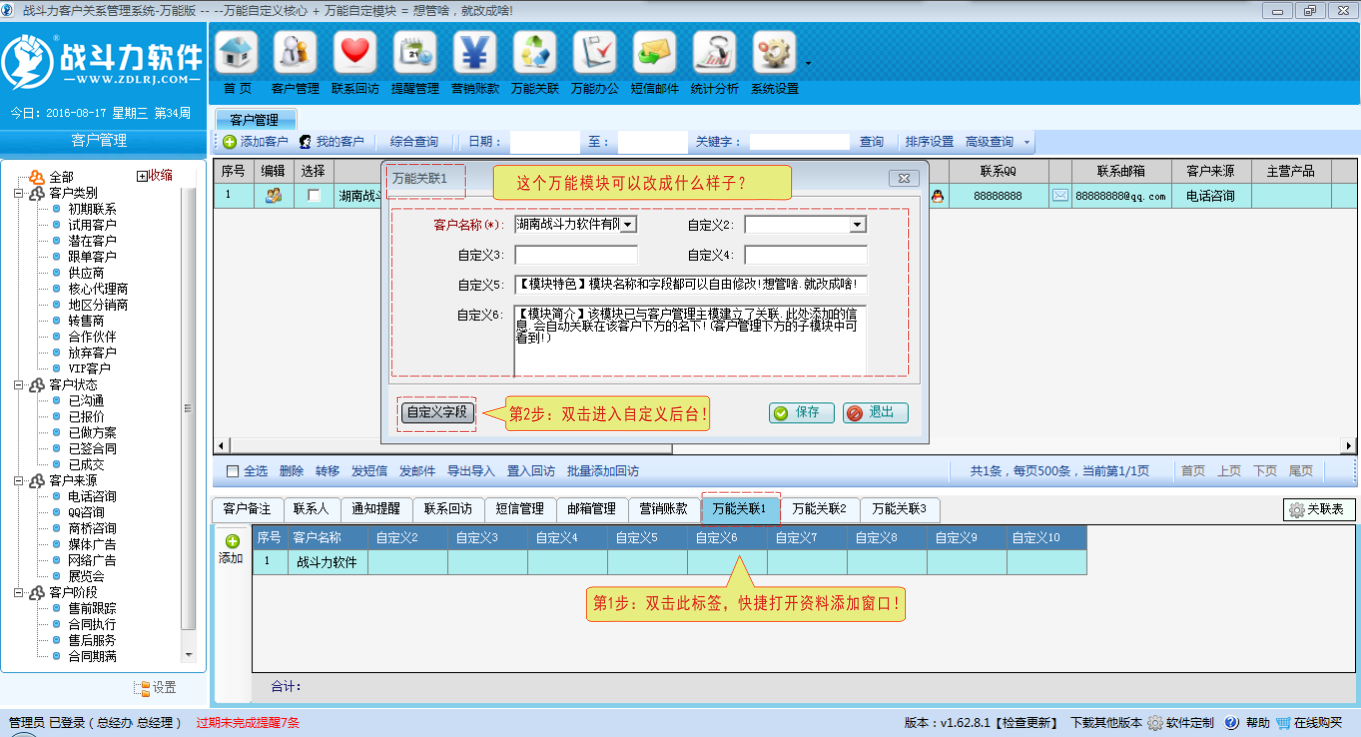This screenshot has height=737, width=1361.
Task: Select VIP客户 in tree
Action: [89, 369]
